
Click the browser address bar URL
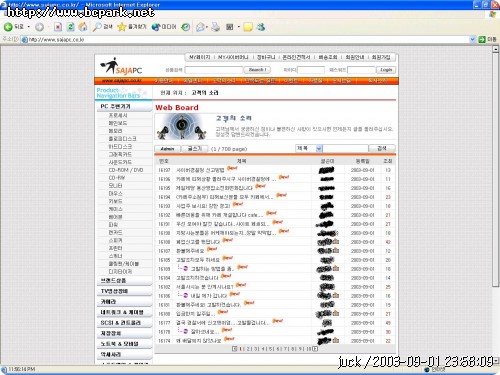click(57, 40)
